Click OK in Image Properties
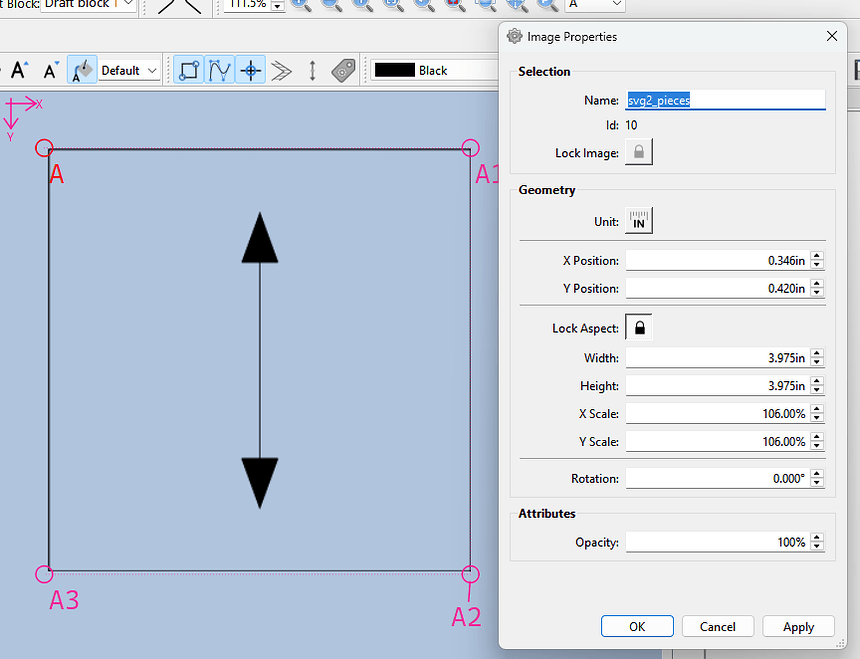This screenshot has height=659, width=860. [637, 626]
